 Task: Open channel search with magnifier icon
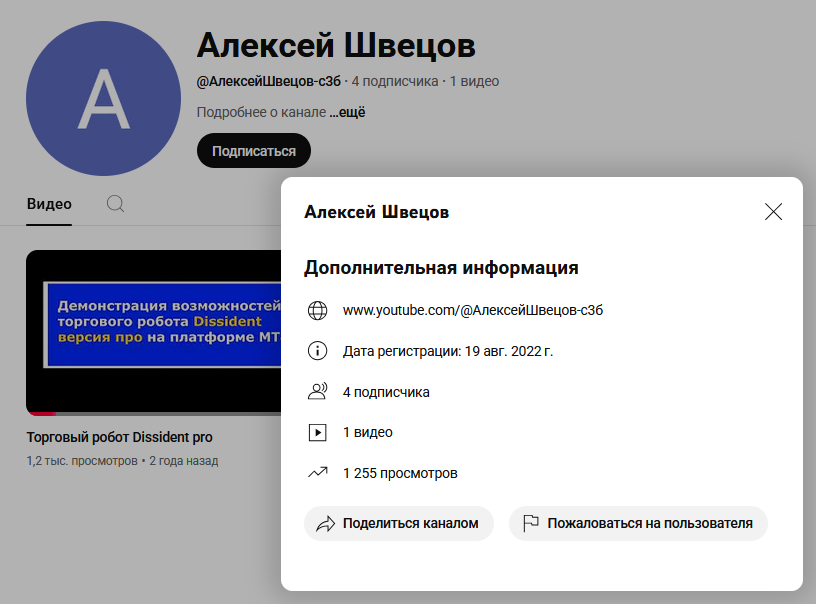(x=116, y=204)
